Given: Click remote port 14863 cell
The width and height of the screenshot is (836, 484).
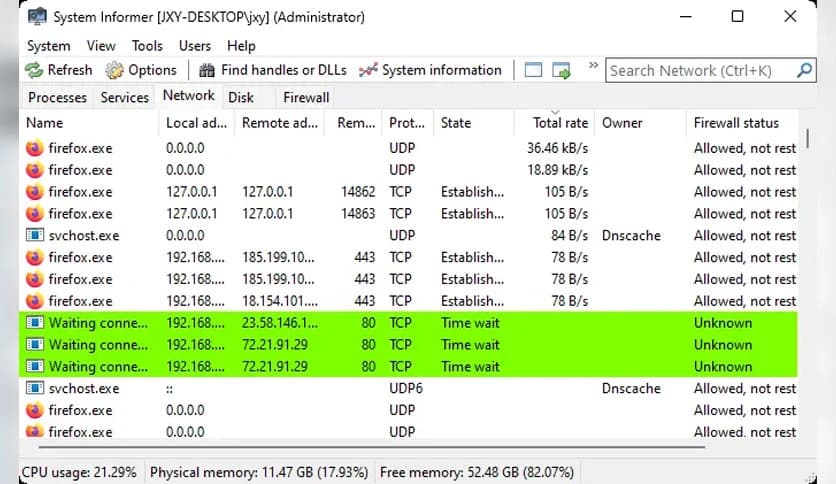Looking at the screenshot, I should 358,214.
